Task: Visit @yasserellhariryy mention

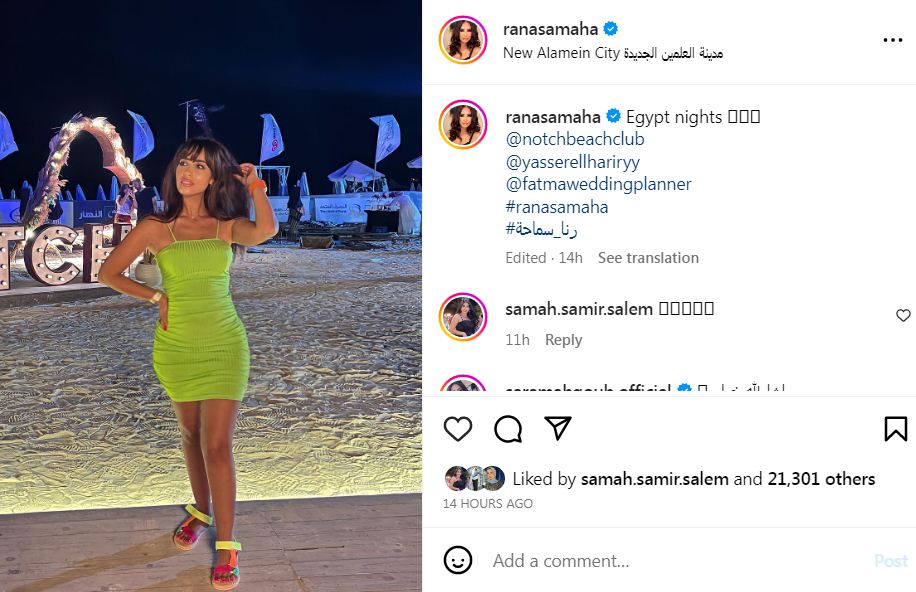Action: coord(572,162)
